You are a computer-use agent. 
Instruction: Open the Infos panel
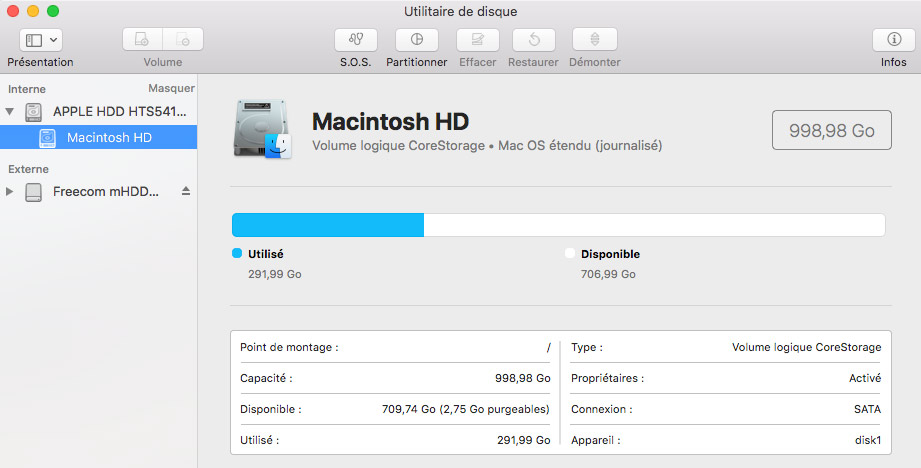click(x=893, y=39)
